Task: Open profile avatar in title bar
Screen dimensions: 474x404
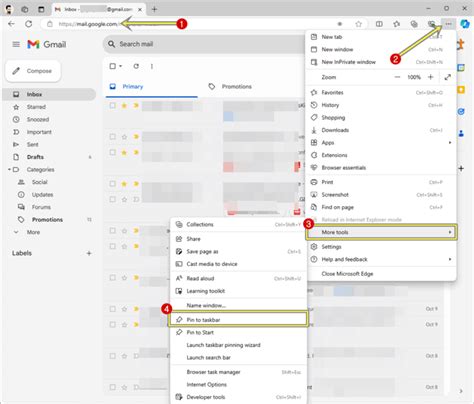Action: point(9,9)
